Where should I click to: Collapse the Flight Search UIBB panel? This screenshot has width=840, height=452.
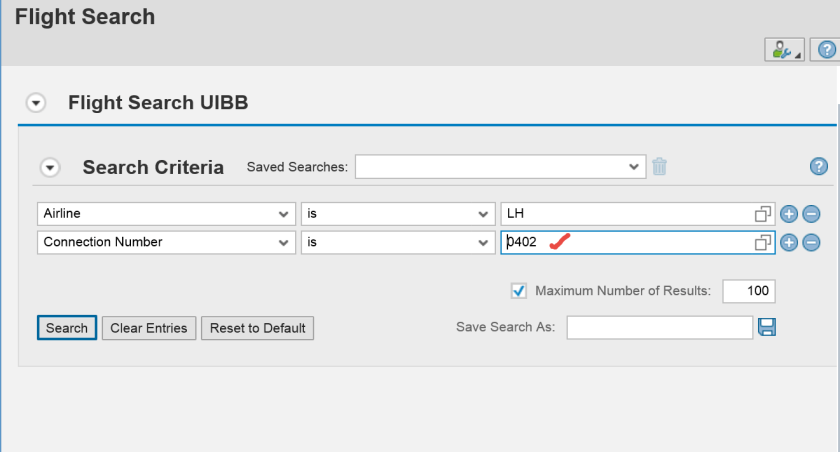(37, 103)
